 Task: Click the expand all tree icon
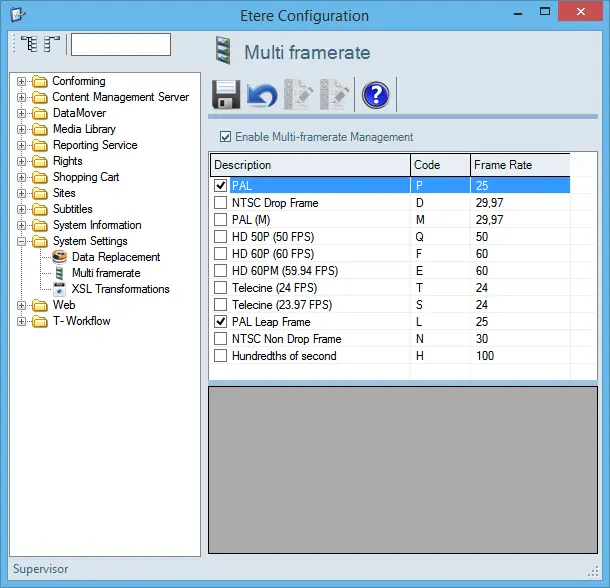click(28, 45)
